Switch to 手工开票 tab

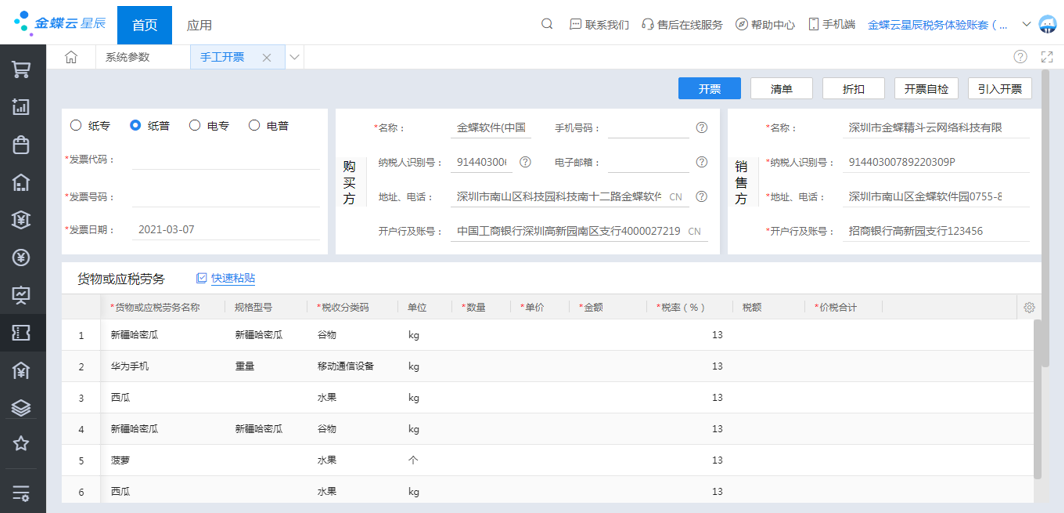click(x=223, y=58)
